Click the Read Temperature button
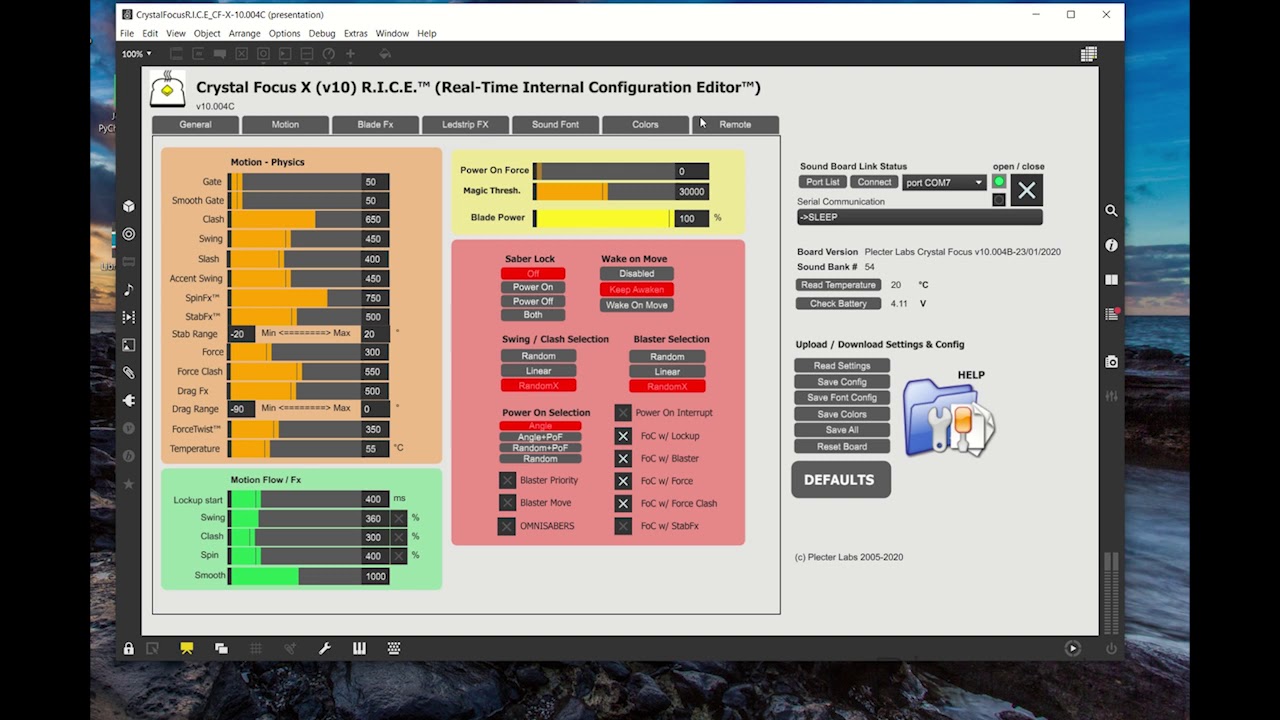 838,285
